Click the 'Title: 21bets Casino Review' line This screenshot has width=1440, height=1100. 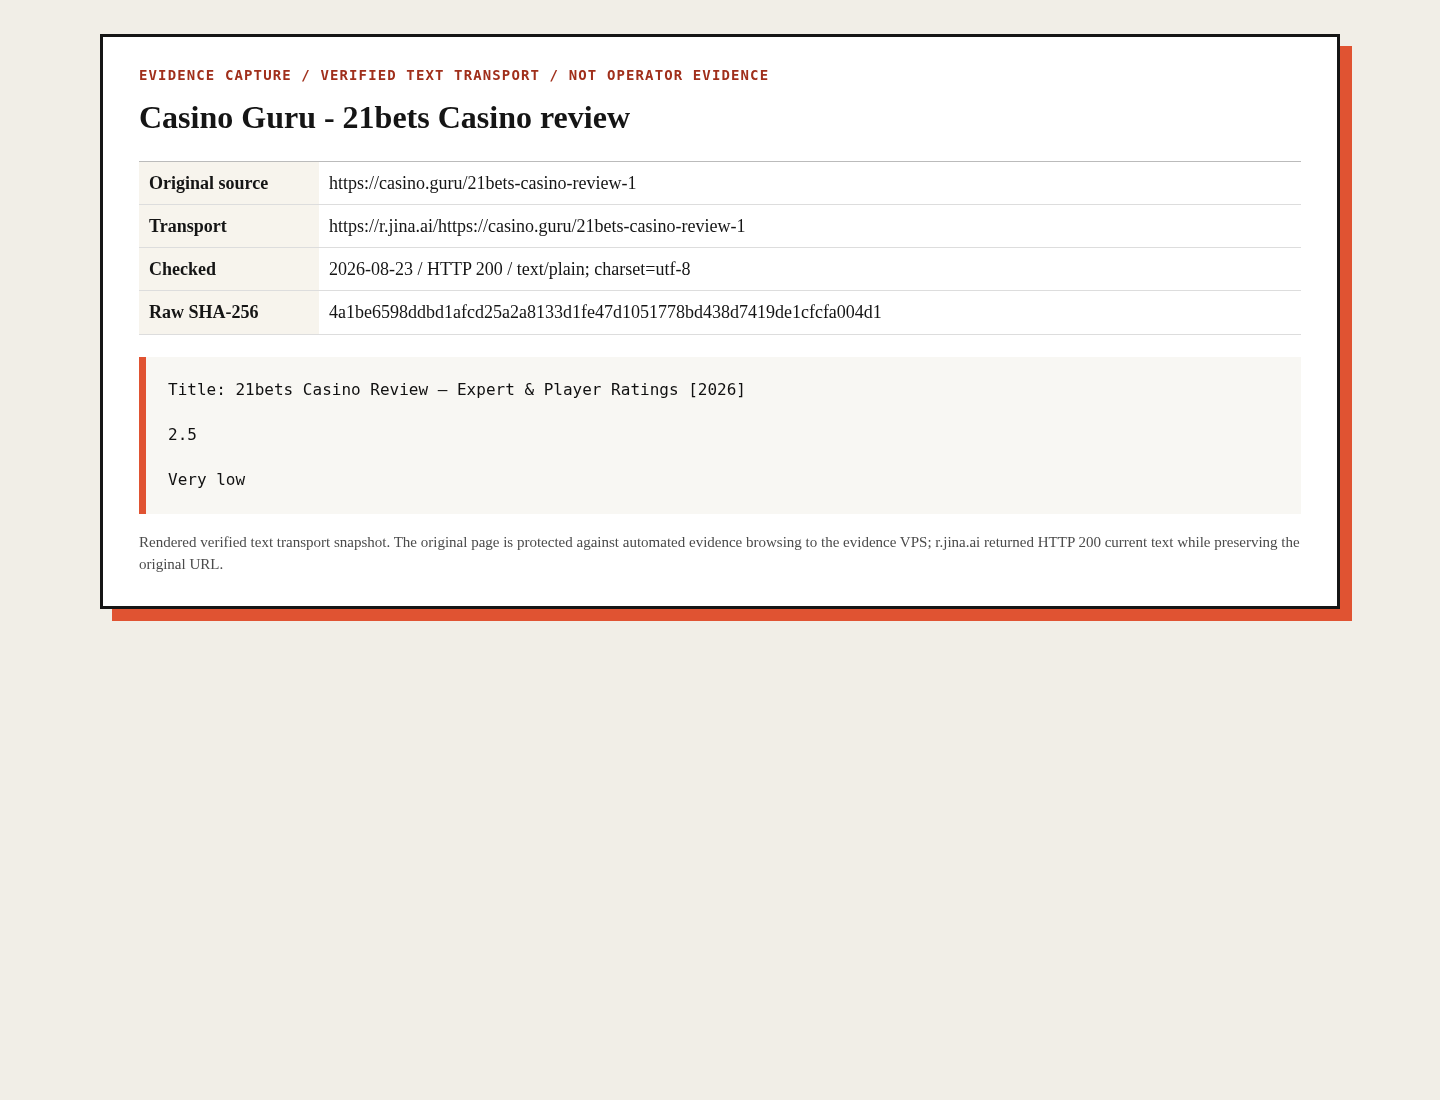coord(457,390)
